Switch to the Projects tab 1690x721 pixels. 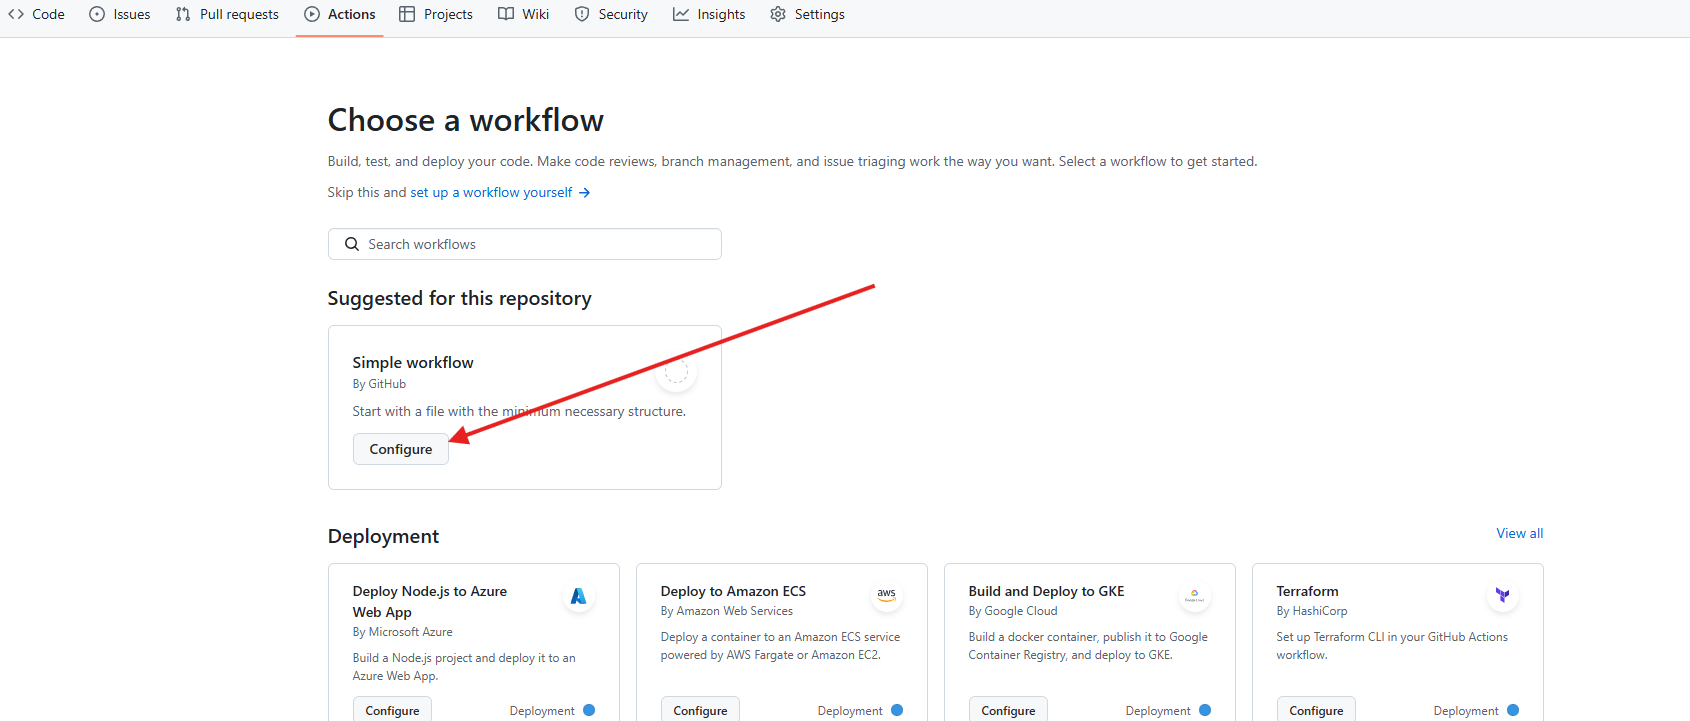coord(436,14)
